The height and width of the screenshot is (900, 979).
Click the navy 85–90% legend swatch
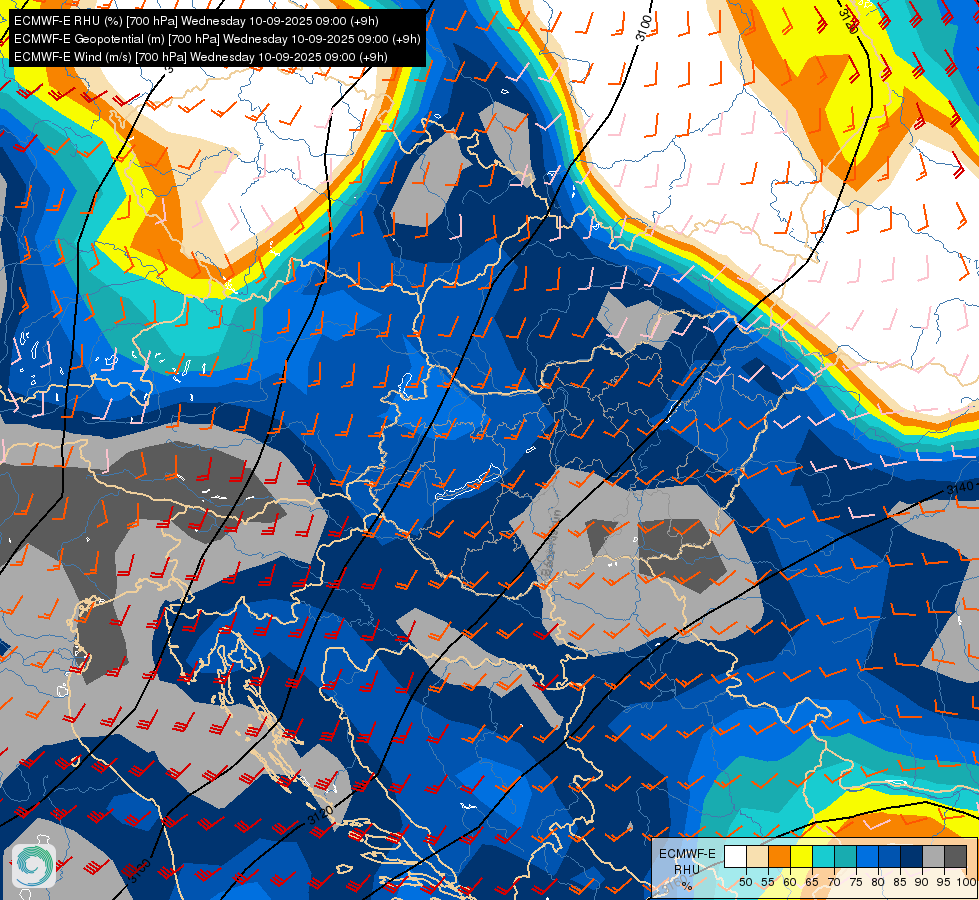pos(912,856)
